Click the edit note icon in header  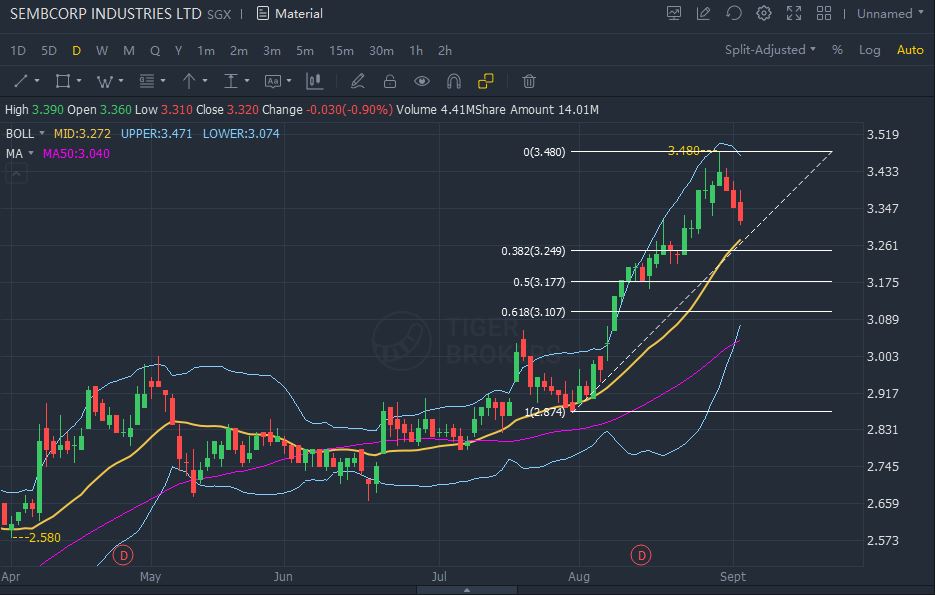point(704,13)
